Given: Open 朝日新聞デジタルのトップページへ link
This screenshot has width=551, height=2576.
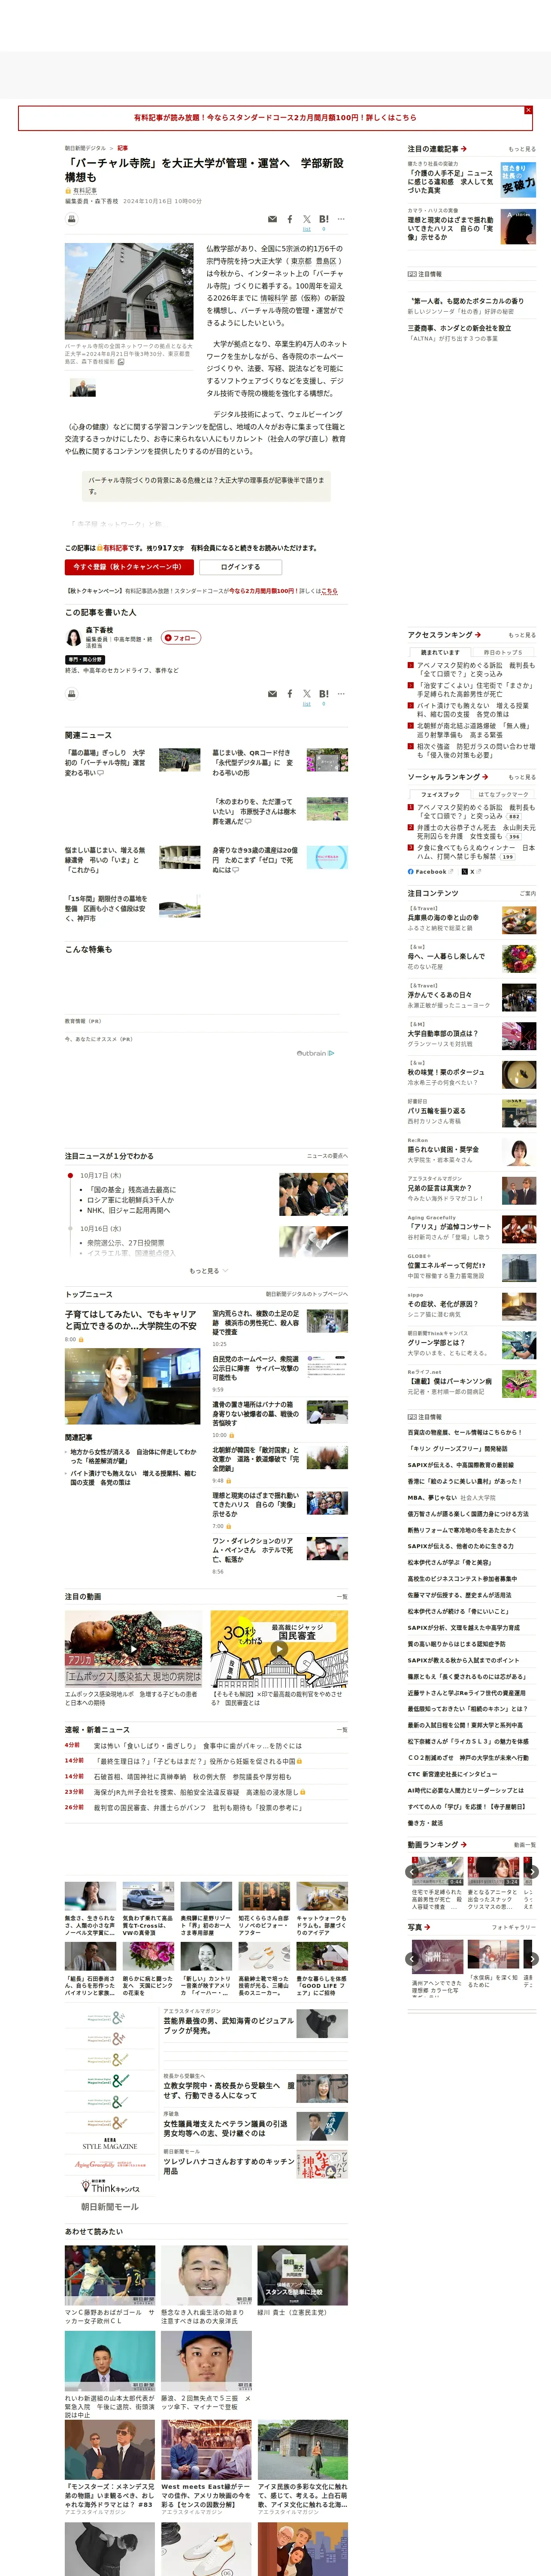Looking at the screenshot, I should coord(307,1294).
